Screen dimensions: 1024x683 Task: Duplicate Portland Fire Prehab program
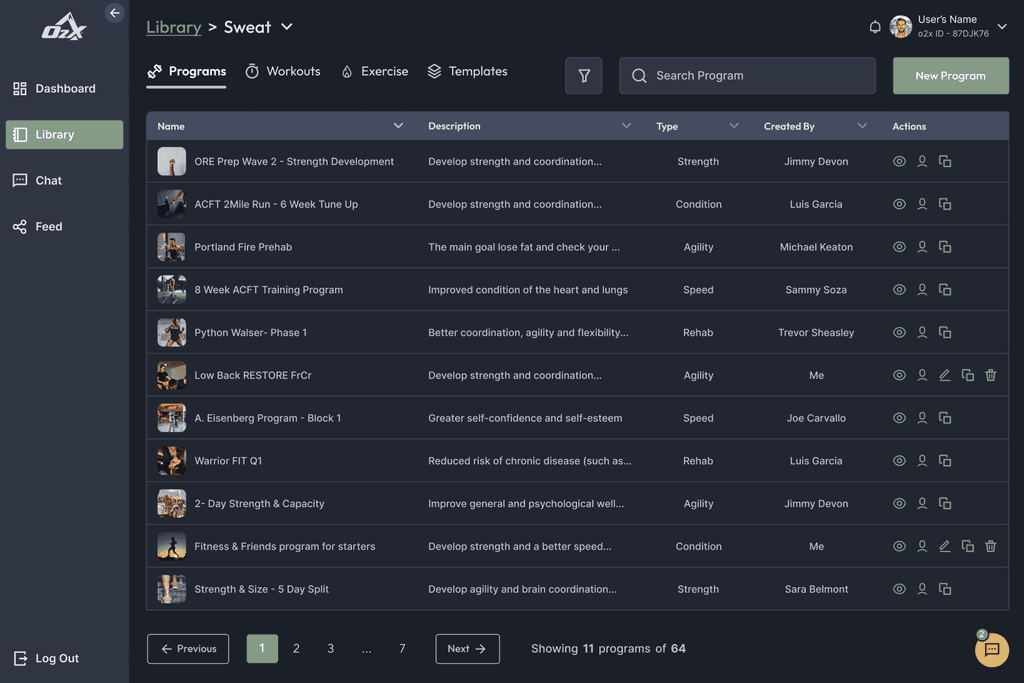(x=945, y=247)
